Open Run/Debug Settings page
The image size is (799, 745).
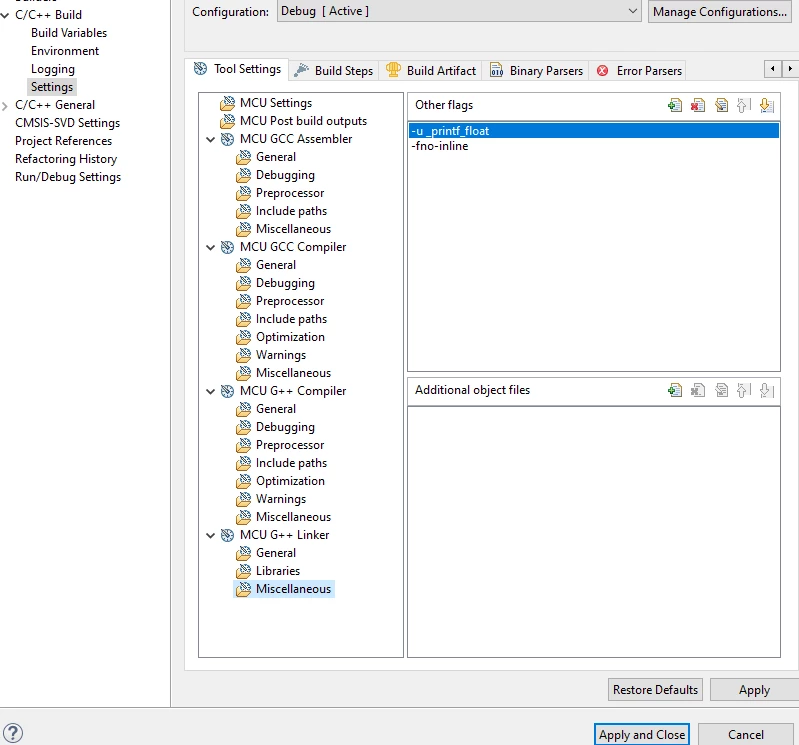pos(68,177)
